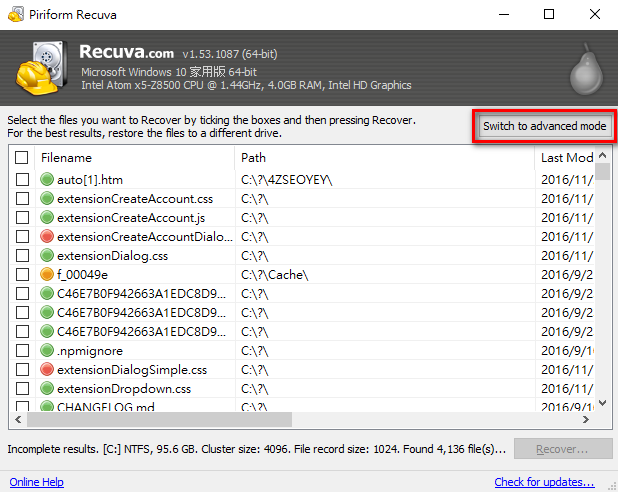The width and height of the screenshot is (618, 492).
Task: Tick the checkbox for extensionCreateAccount.css
Action: click(x=22, y=198)
